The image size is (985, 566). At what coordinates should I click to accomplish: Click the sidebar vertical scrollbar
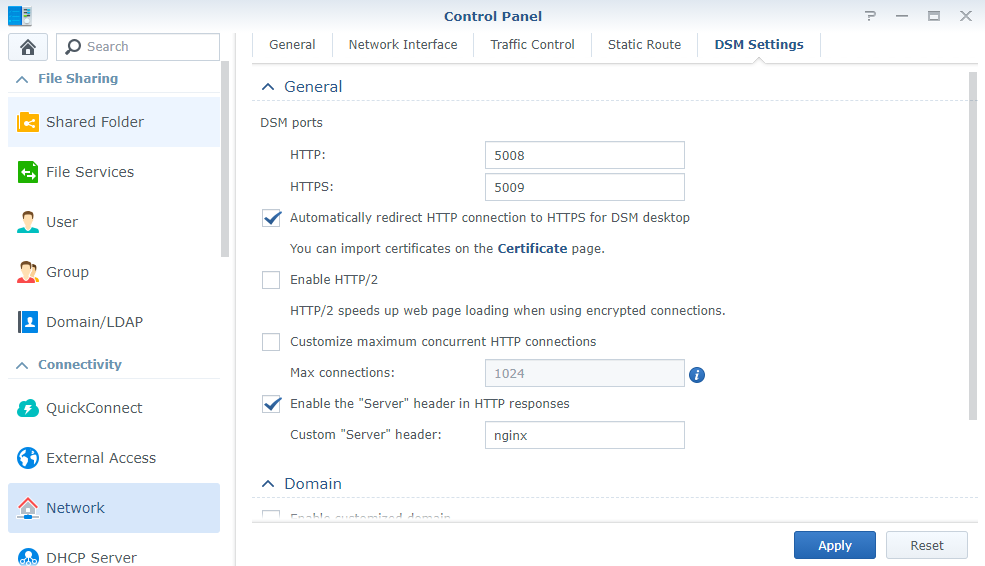tap(225, 159)
